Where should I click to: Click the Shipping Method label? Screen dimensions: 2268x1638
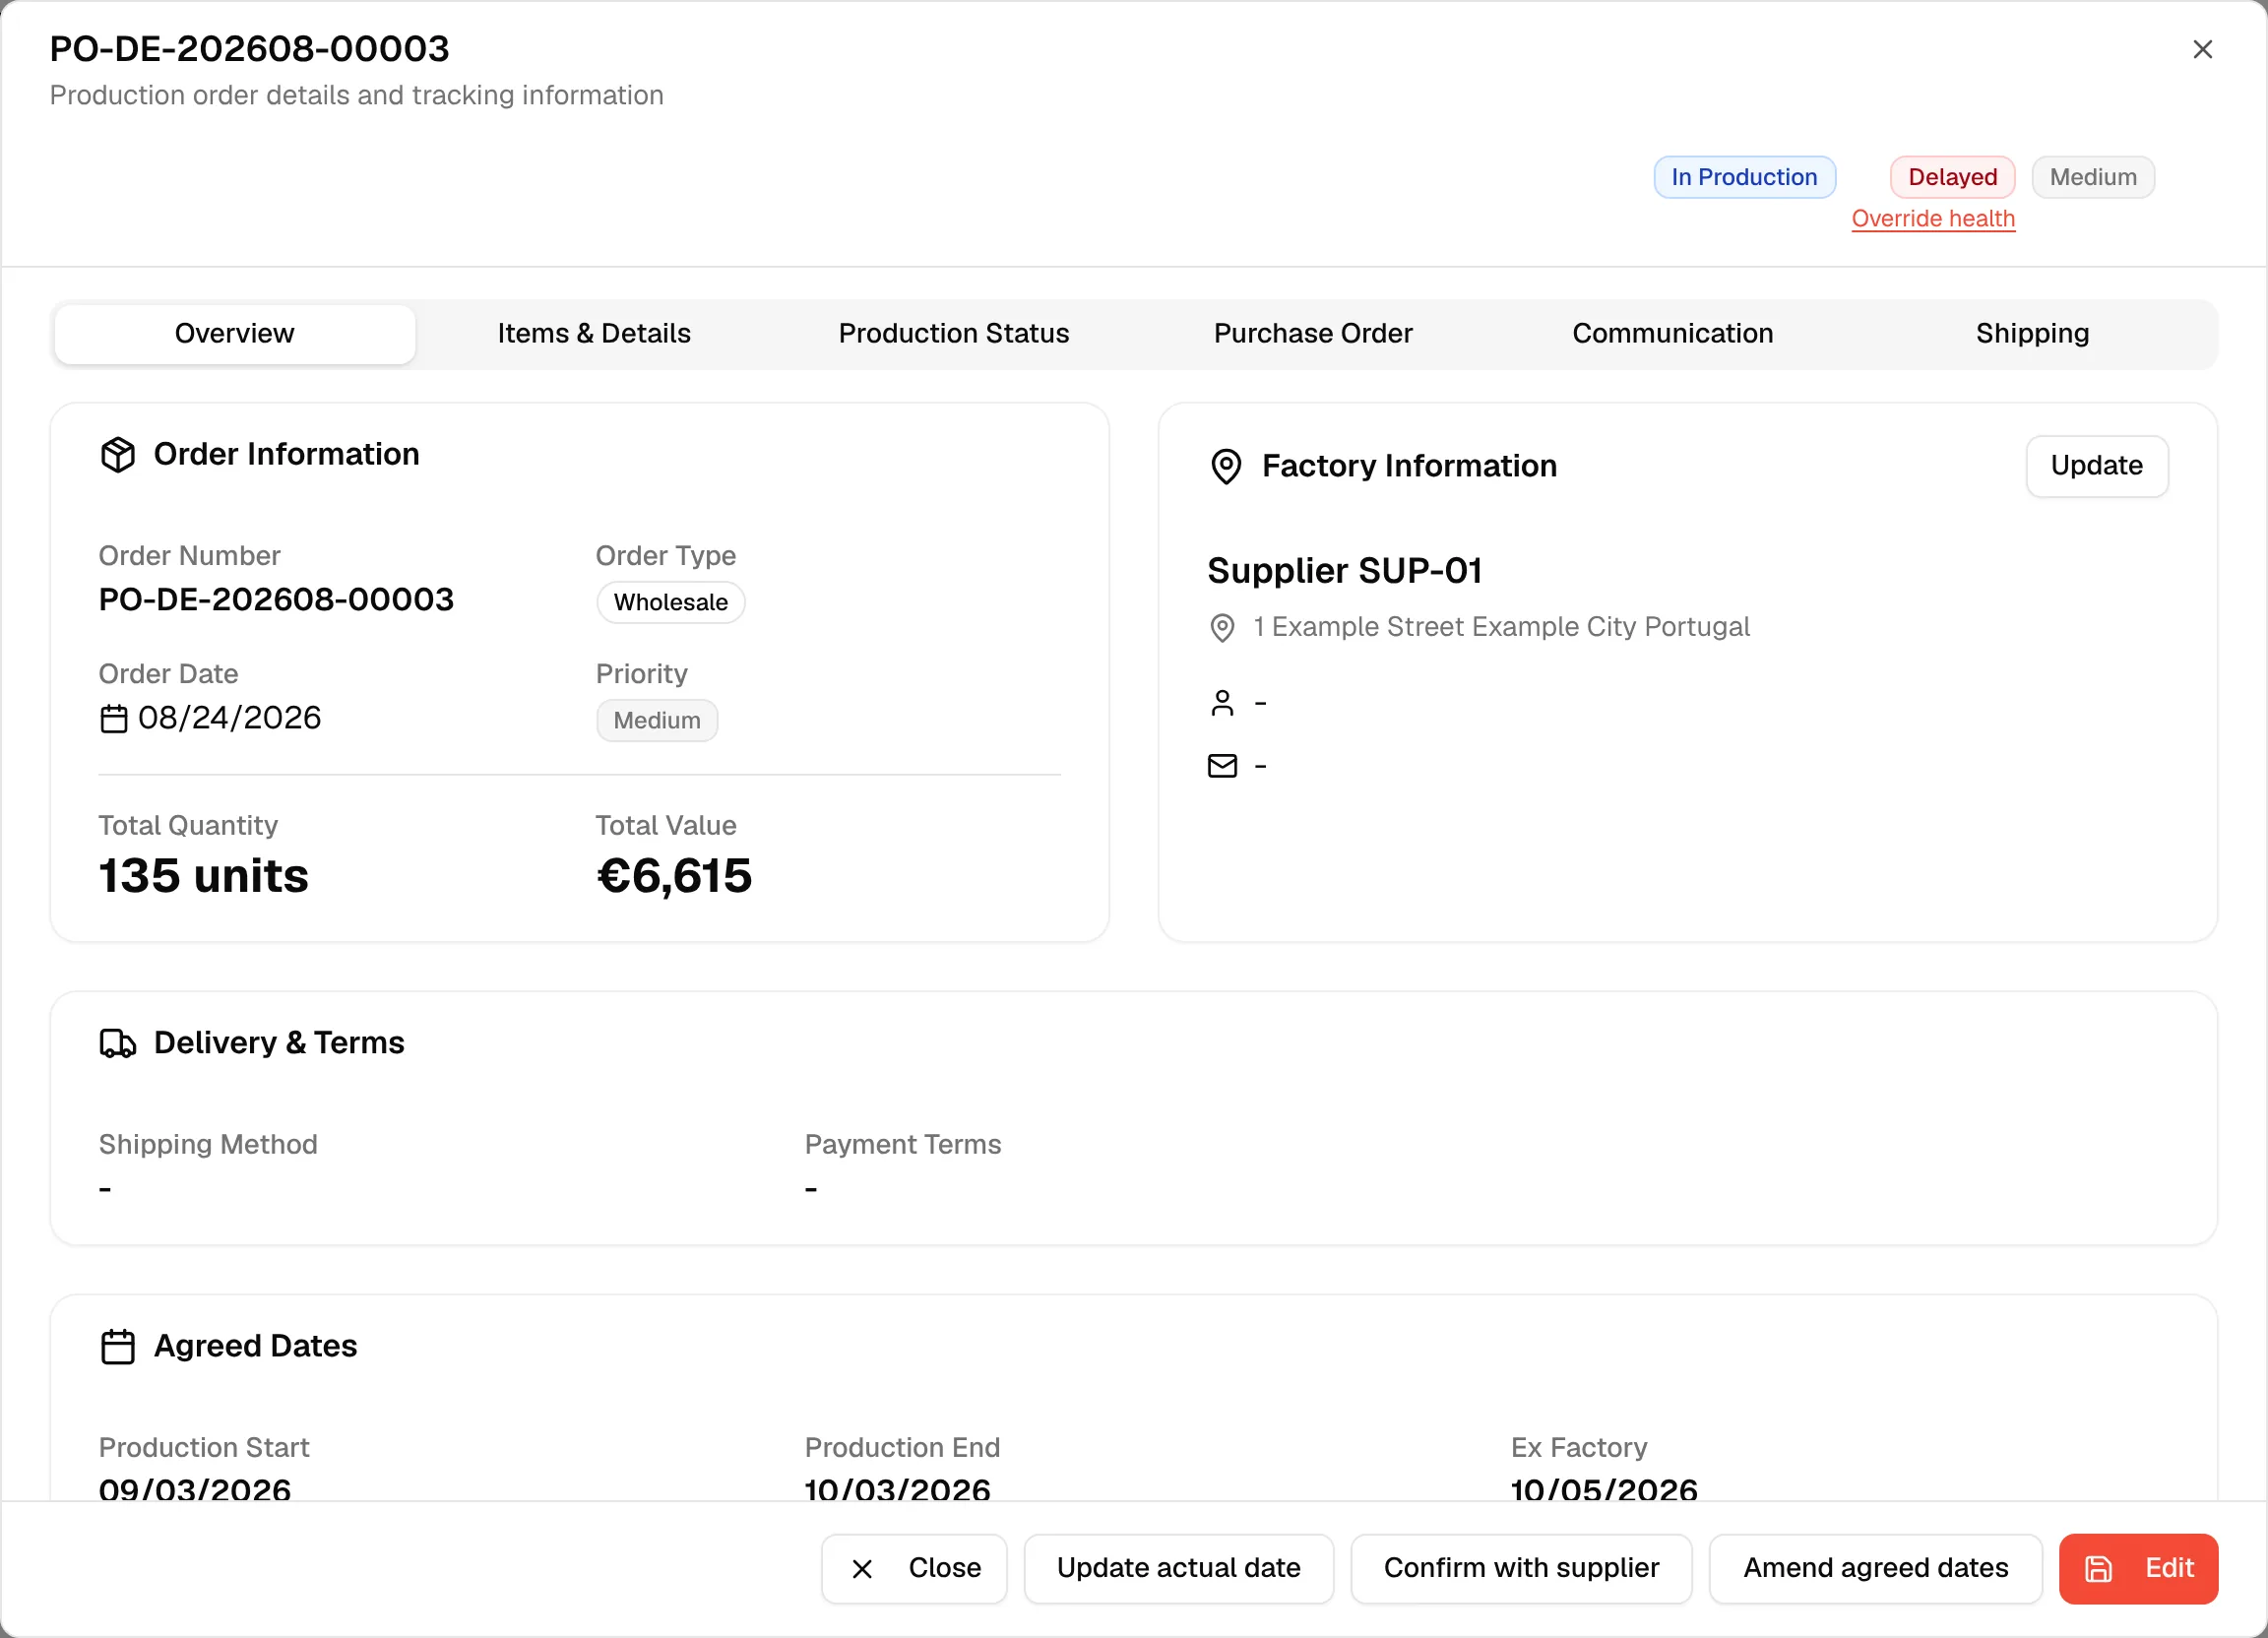click(x=208, y=1145)
